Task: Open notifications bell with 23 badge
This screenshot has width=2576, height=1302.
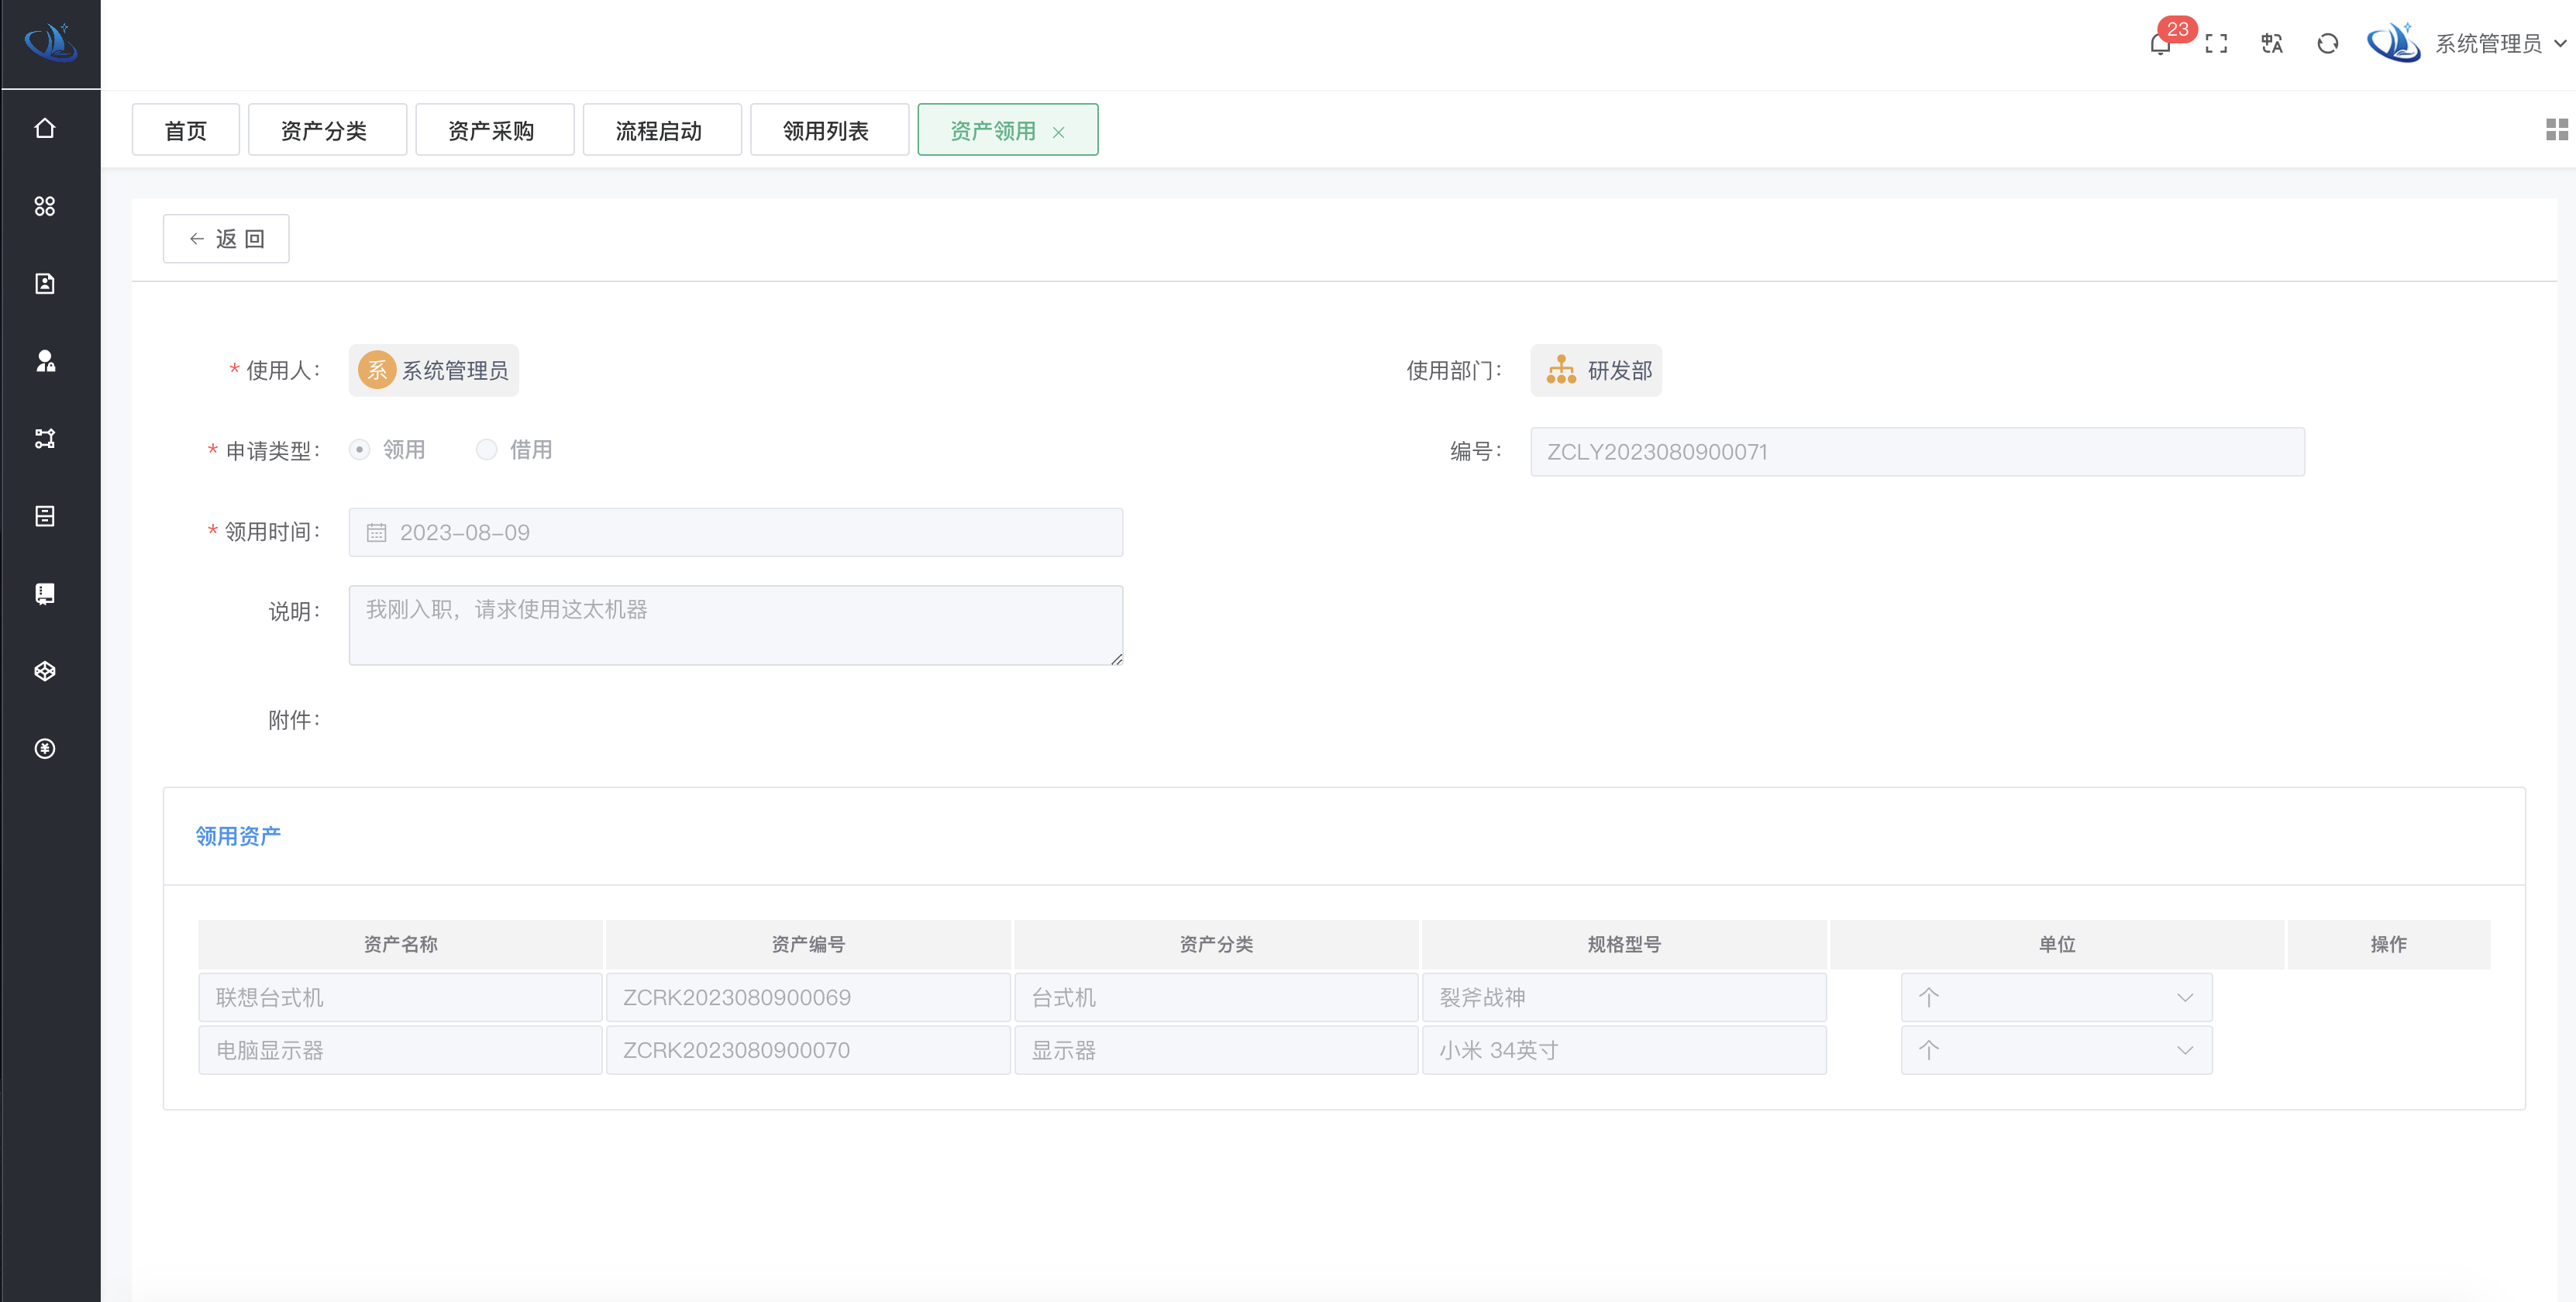Action: pos(2160,43)
